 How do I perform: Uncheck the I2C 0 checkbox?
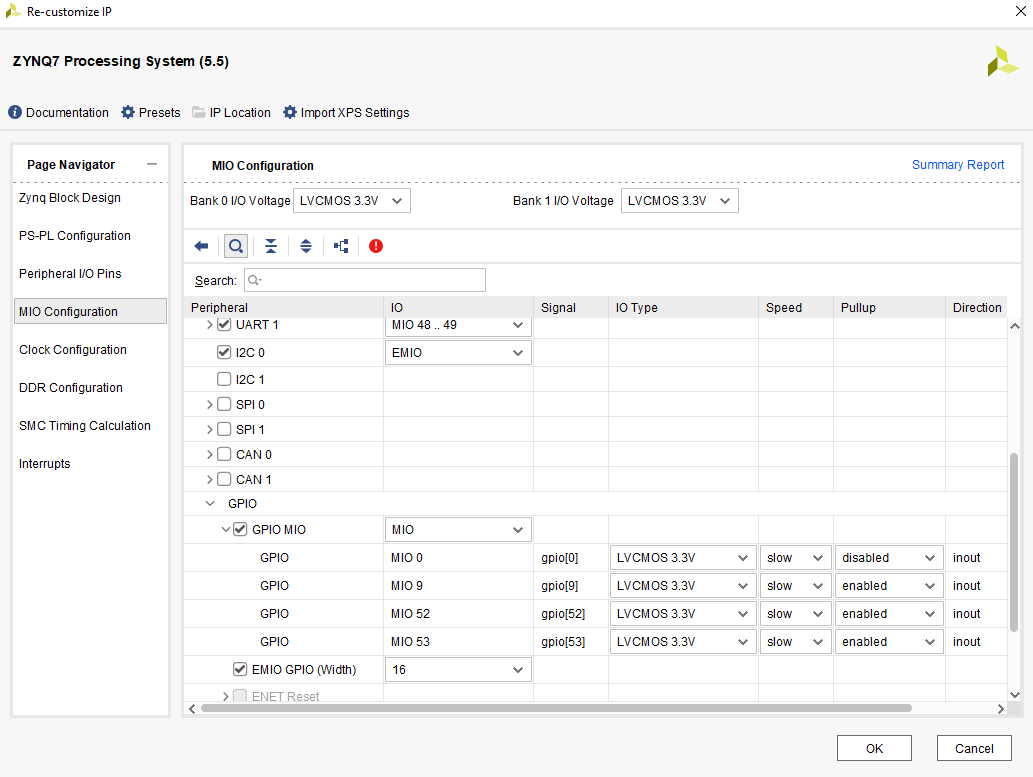(224, 352)
